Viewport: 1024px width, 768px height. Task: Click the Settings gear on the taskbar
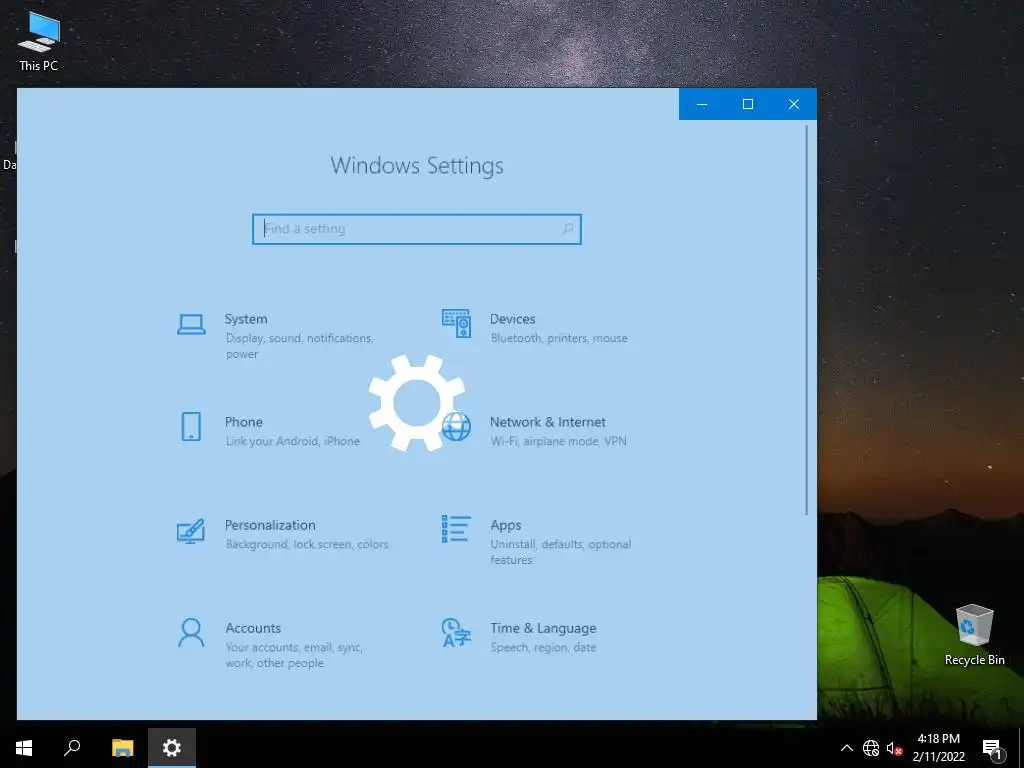(x=172, y=748)
